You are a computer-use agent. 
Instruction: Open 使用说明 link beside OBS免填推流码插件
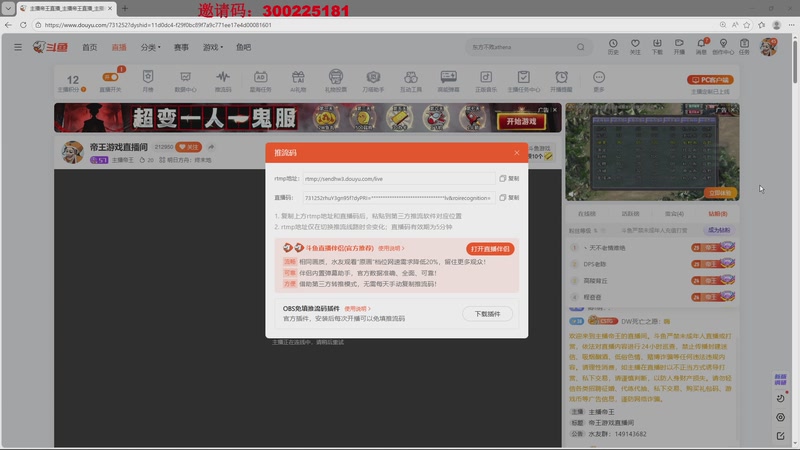[x=357, y=309]
